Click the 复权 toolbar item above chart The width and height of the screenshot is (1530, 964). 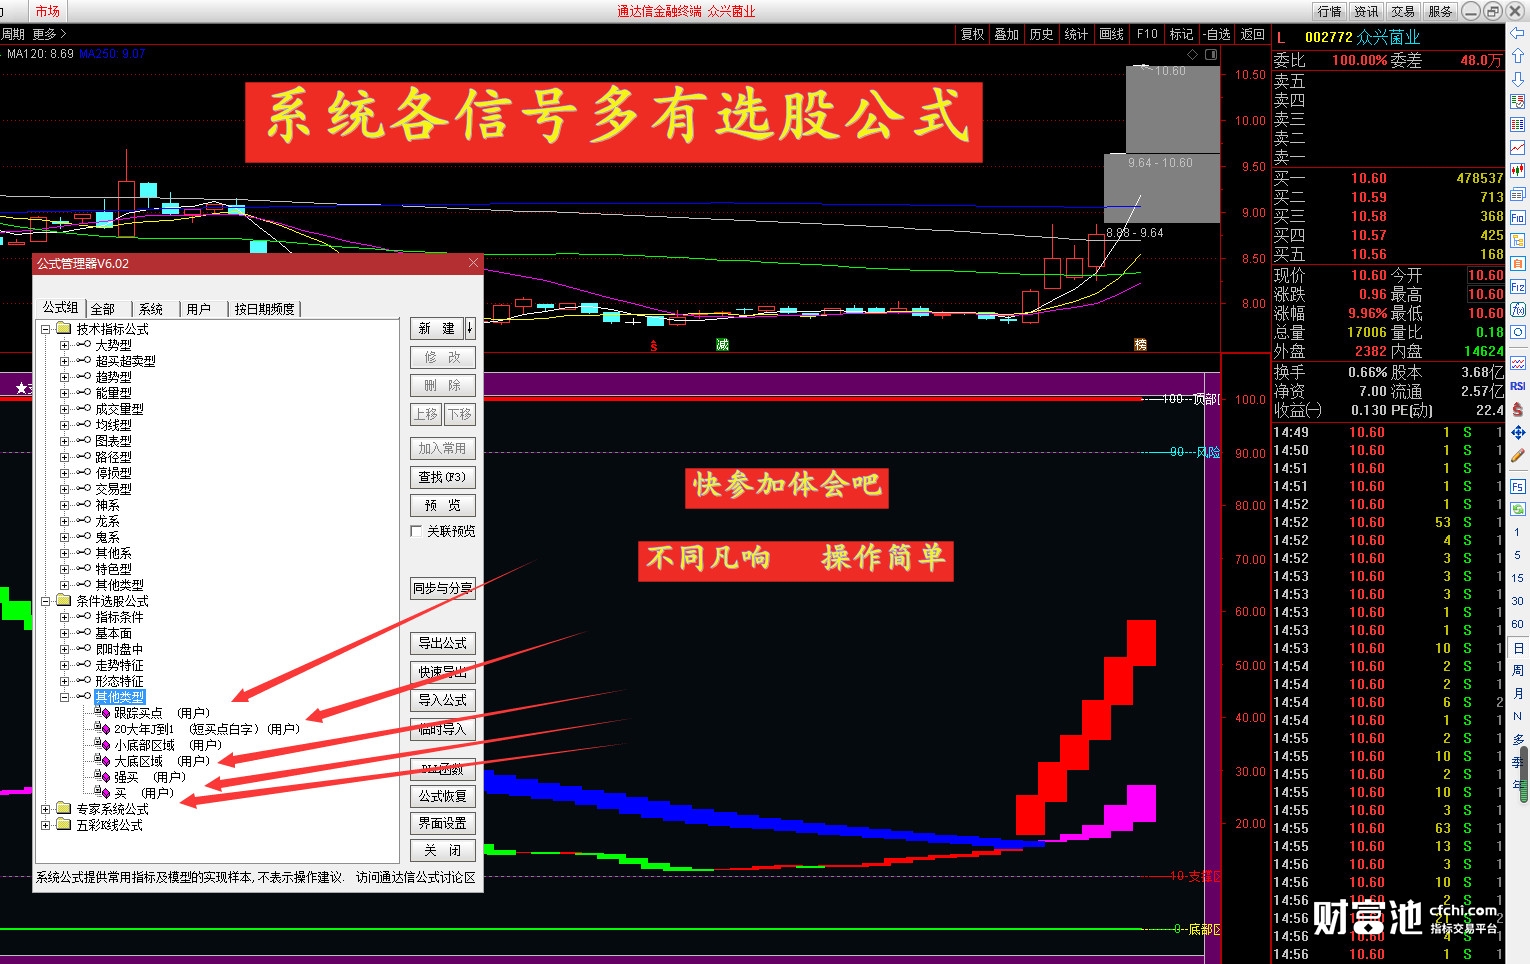point(972,34)
